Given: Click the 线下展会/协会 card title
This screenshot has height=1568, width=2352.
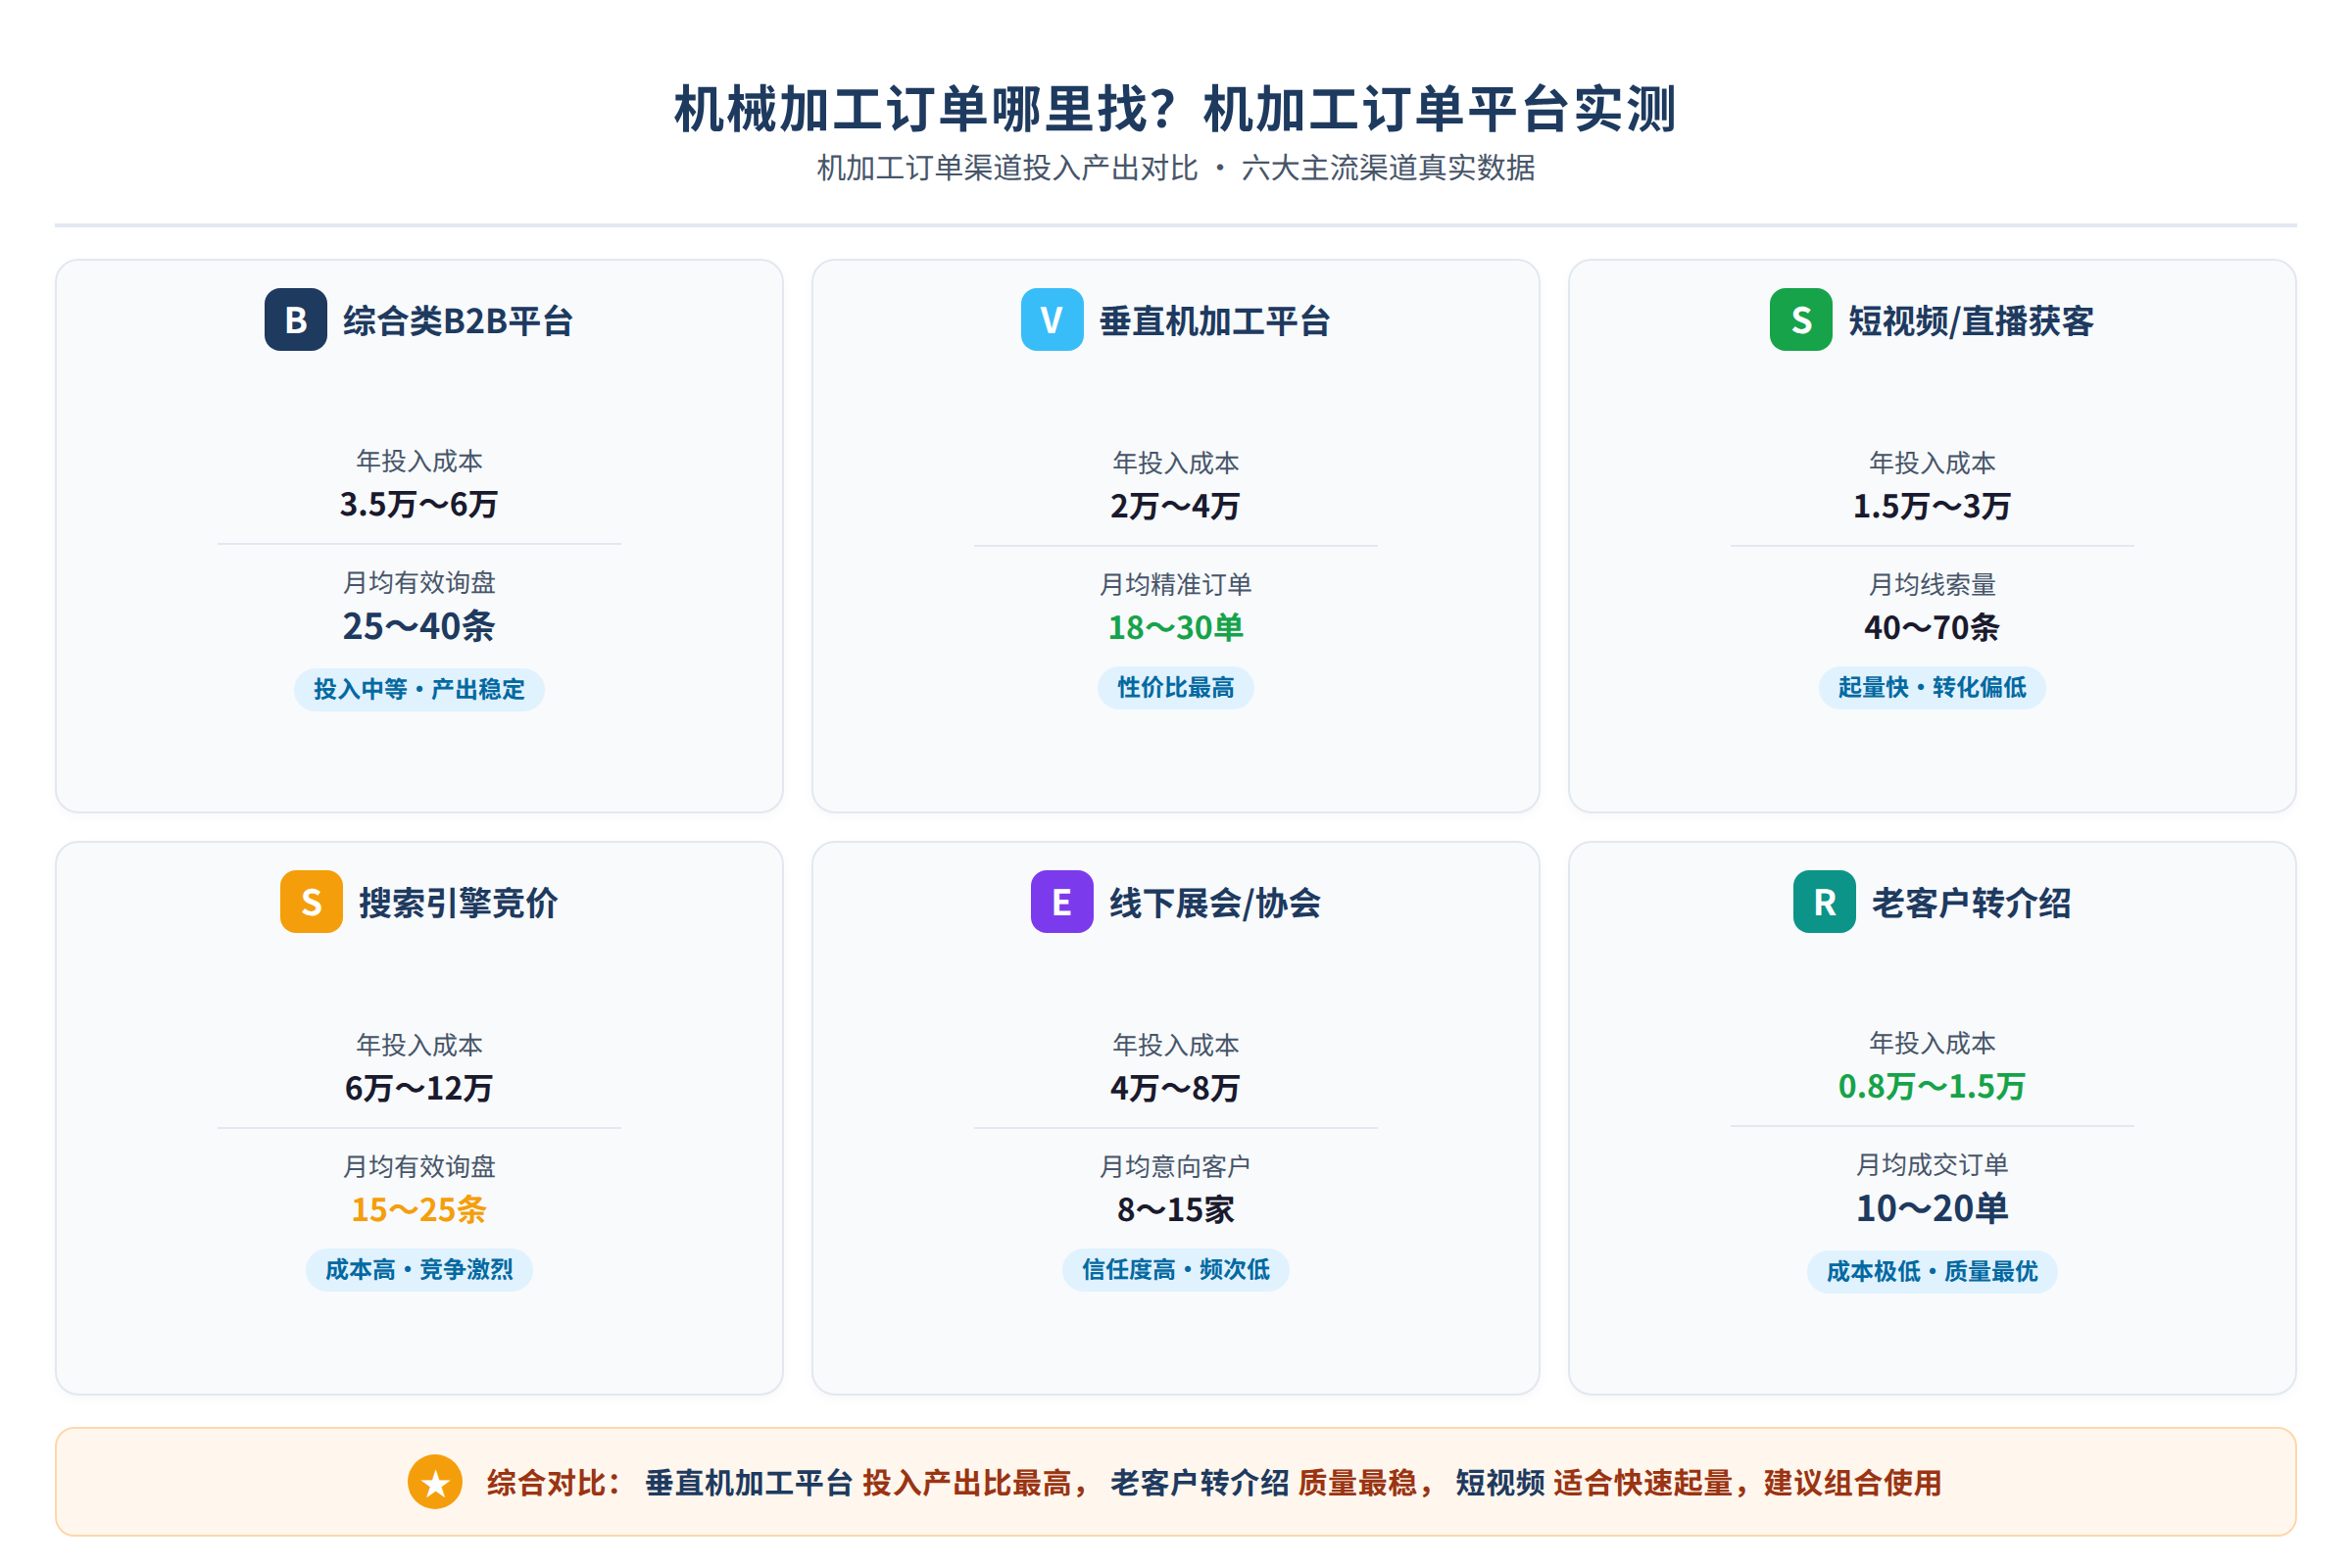Looking at the screenshot, I should pos(1215,903).
